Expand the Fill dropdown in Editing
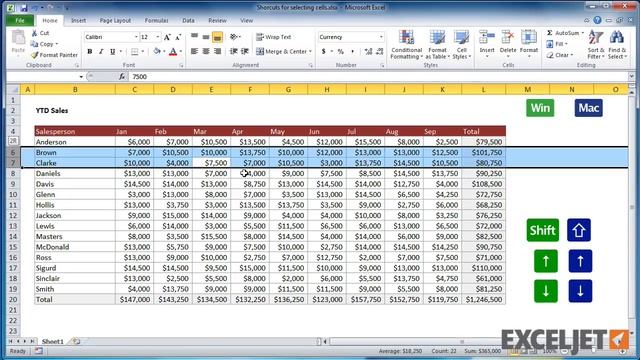The width and height of the screenshot is (640, 360). (567, 44)
